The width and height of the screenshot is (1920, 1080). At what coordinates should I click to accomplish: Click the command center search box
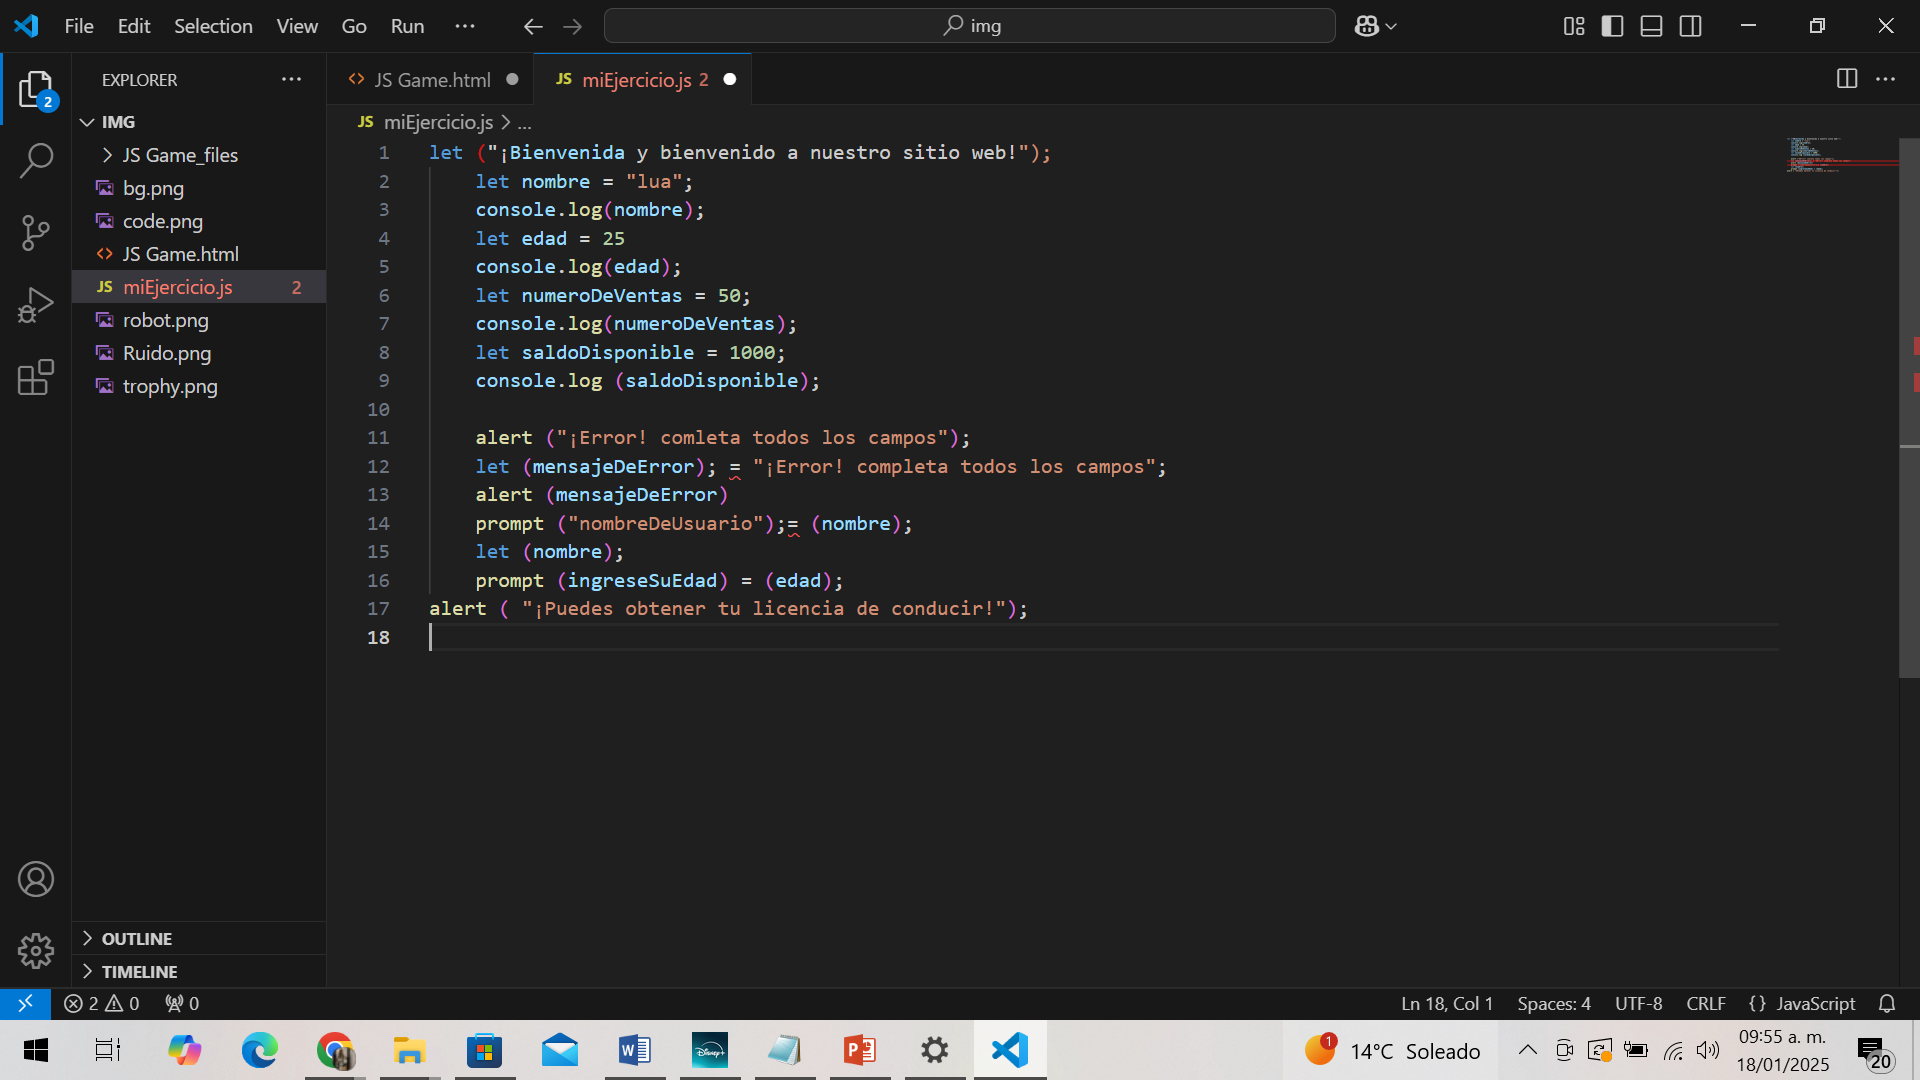coord(969,26)
